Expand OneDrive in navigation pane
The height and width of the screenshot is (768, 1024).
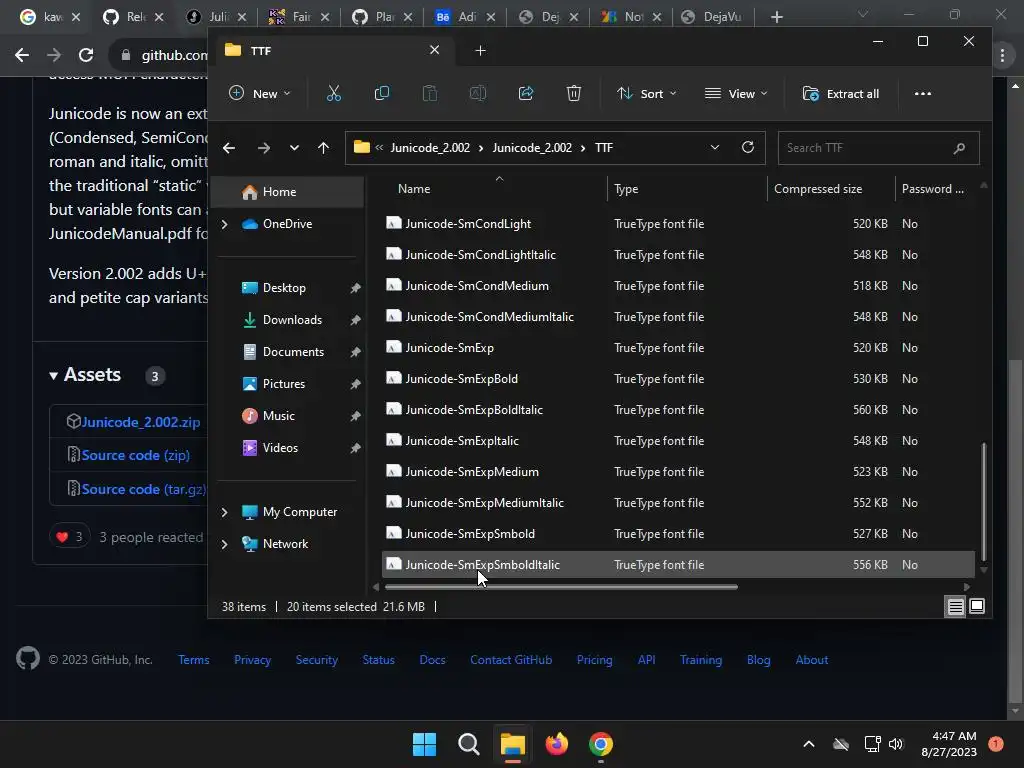(224, 224)
